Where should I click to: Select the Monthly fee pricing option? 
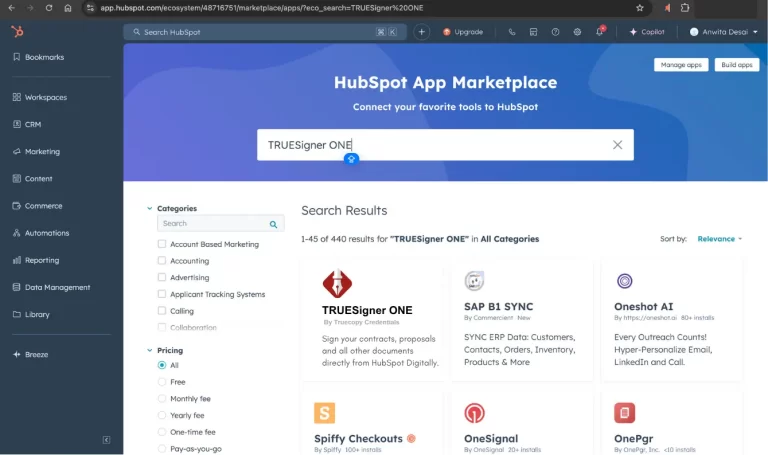[162, 399]
